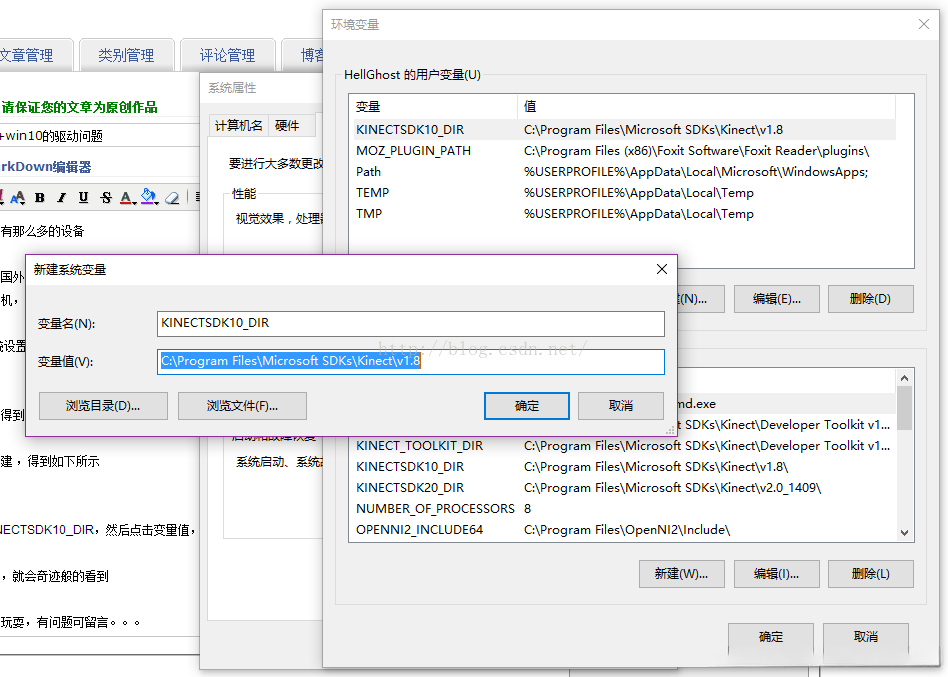This screenshot has width=948, height=677.
Task: Click 取消 at the bottom of 环境变量
Action: 866,637
